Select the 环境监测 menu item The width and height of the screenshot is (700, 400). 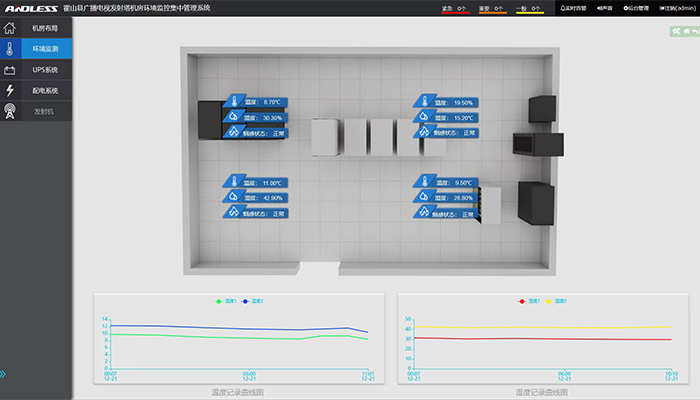(46, 48)
